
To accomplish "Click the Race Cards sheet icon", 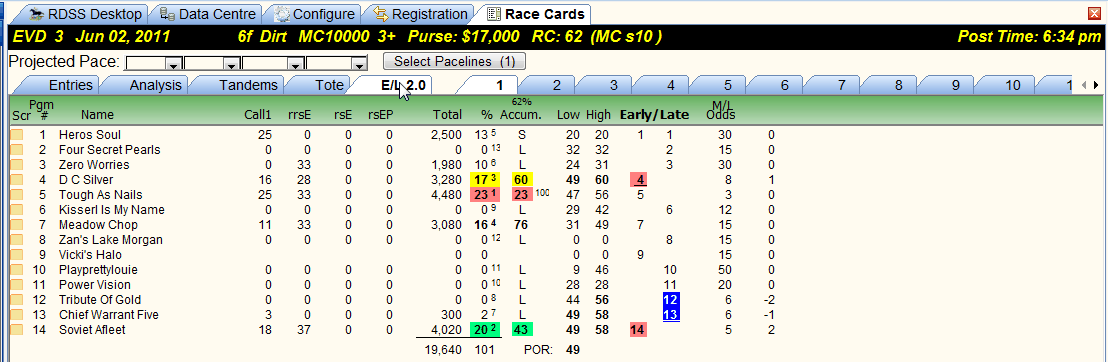I will 494,14.
